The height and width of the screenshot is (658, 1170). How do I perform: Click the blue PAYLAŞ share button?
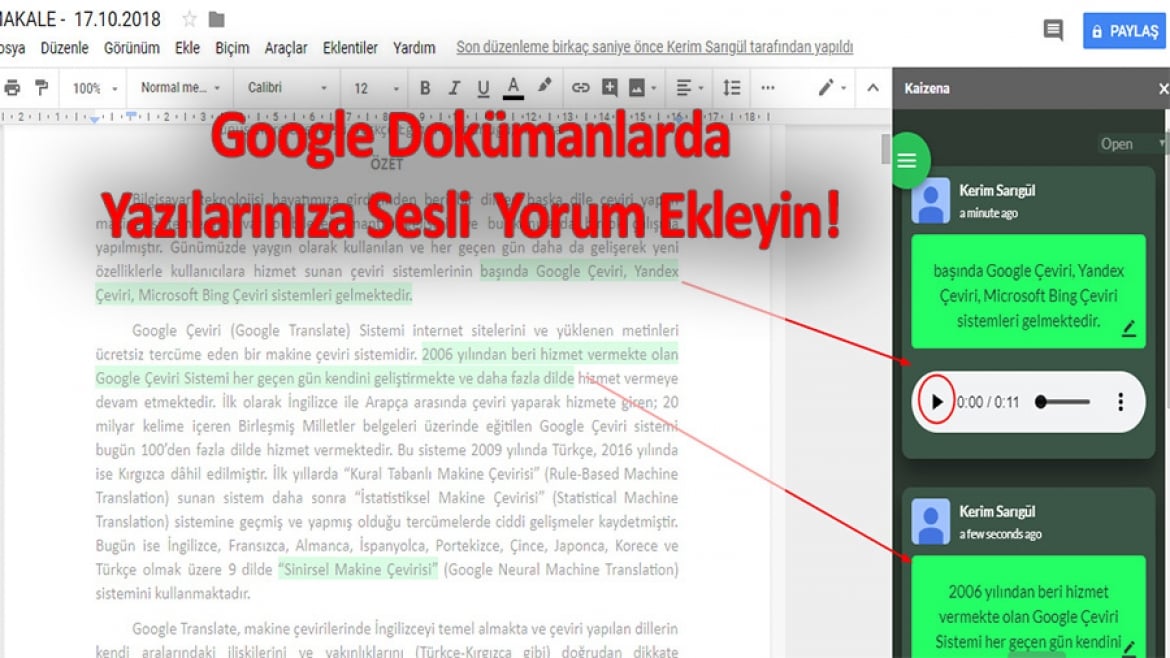[x=1124, y=31]
